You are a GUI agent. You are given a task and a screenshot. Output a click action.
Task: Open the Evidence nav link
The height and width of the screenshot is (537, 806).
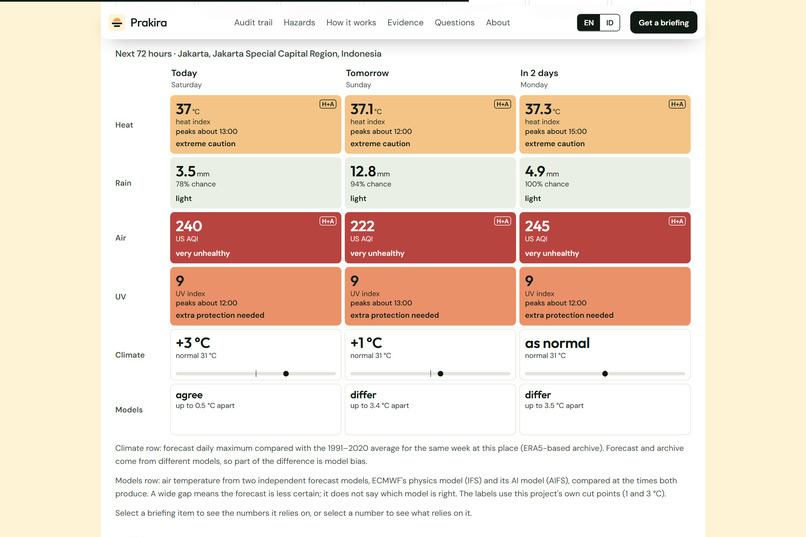click(x=405, y=23)
